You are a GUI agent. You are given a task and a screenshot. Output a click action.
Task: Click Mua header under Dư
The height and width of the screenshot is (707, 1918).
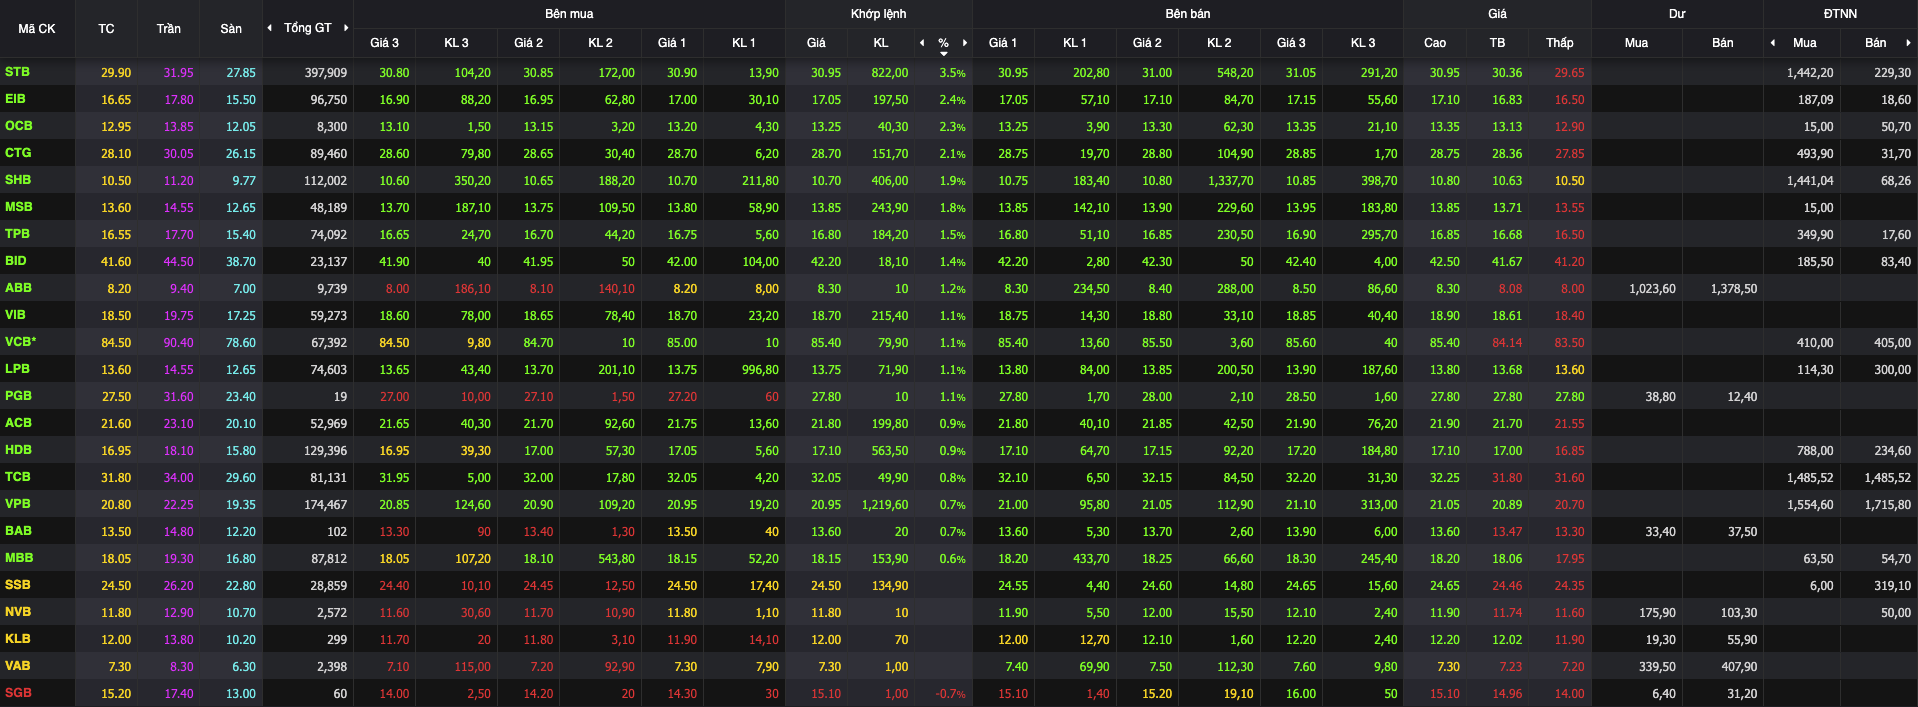point(1636,43)
